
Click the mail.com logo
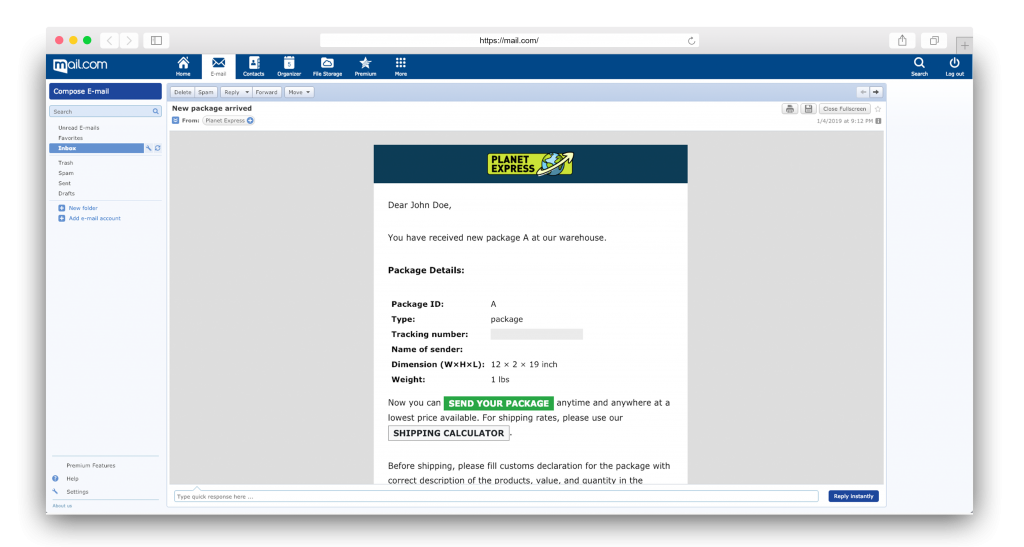(x=80, y=65)
